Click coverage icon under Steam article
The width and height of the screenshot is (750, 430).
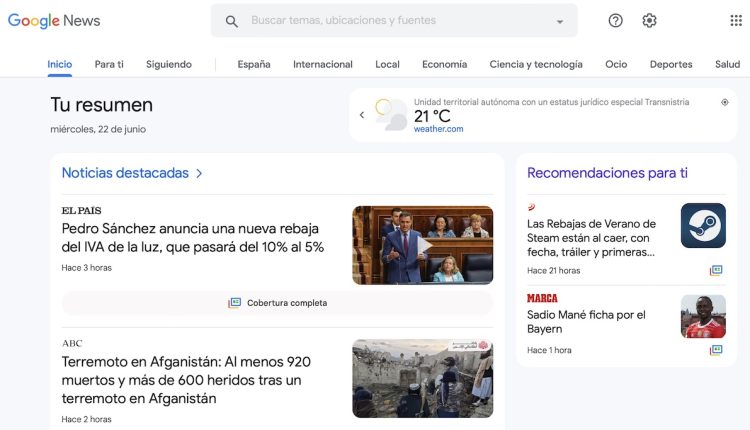(716, 270)
